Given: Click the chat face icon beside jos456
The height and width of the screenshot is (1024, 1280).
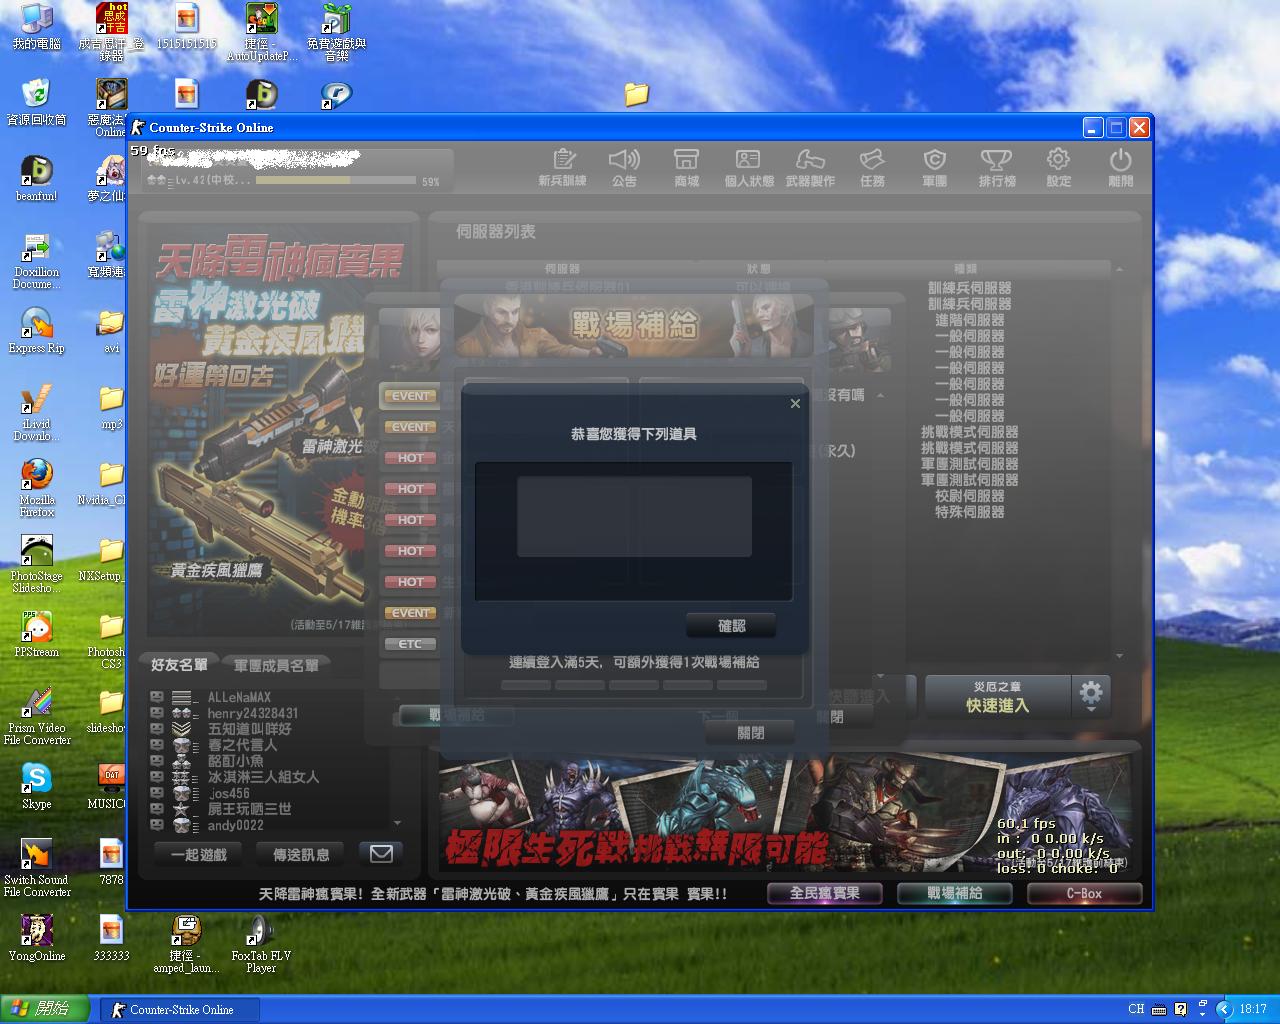Looking at the screenshot, I should click(x=157, y=793).
